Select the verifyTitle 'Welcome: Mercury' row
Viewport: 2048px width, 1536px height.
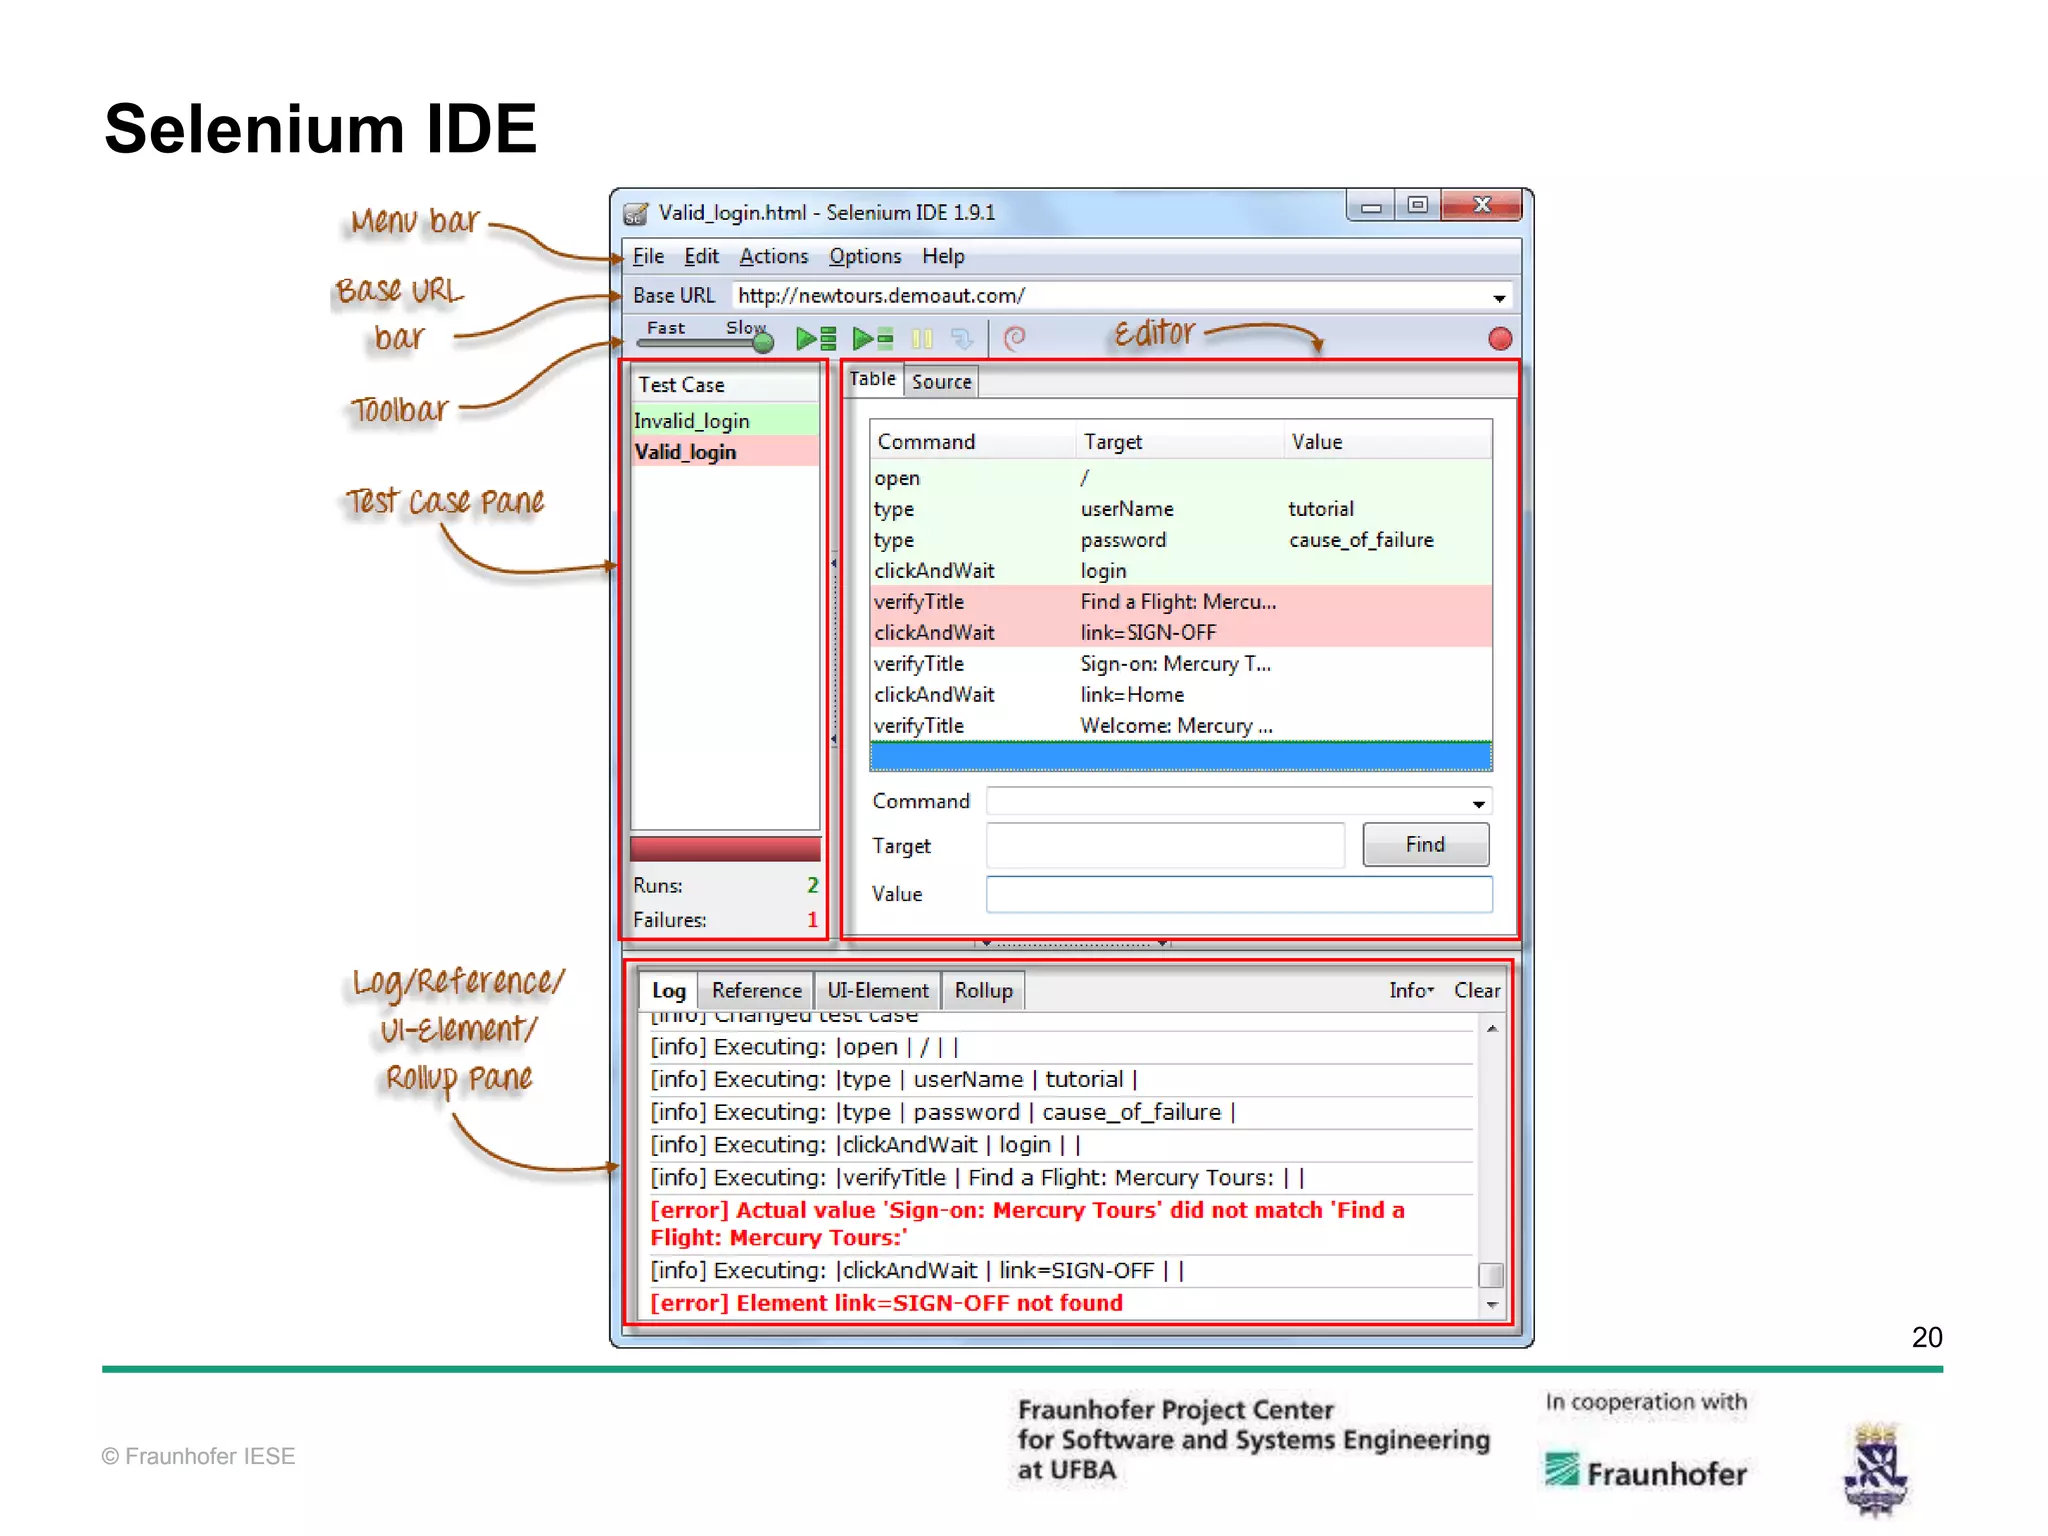coord(1181,726)
